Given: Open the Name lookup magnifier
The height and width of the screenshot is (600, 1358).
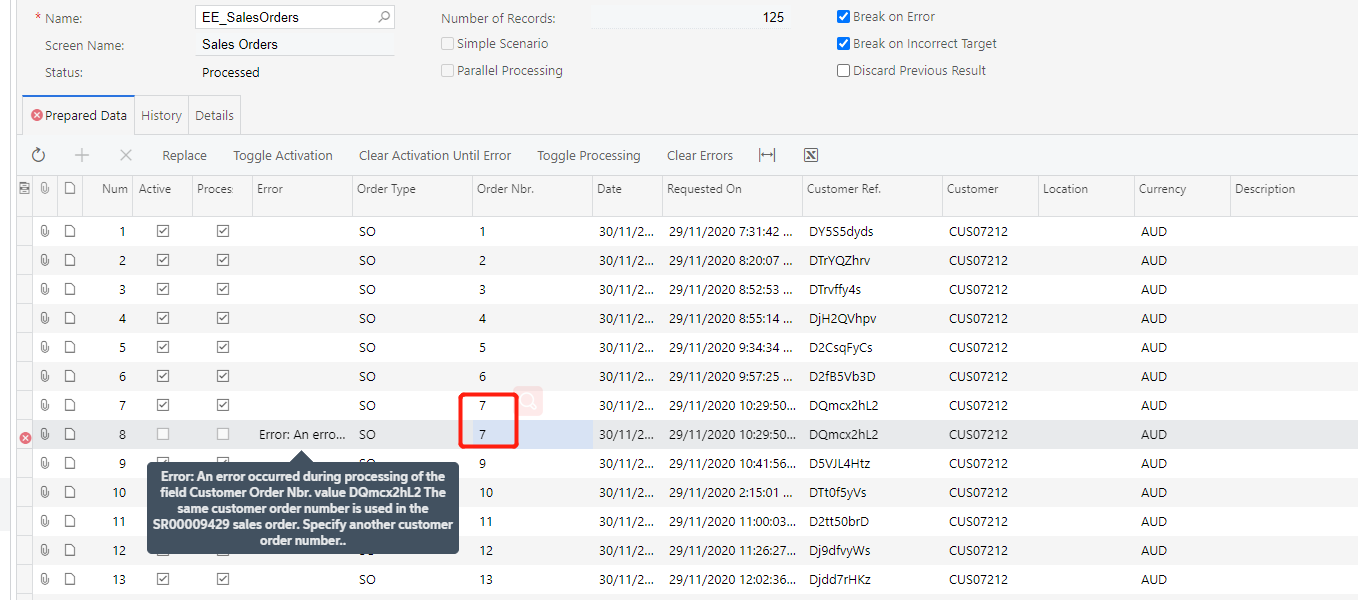Looking at the screenshot, I should [384, 17].
